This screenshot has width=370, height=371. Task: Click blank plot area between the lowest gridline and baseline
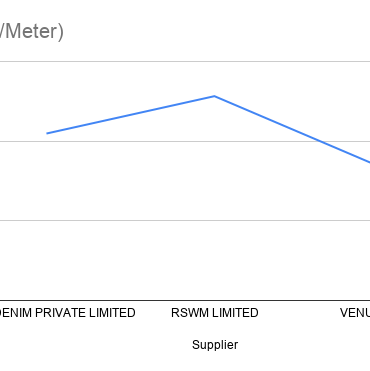click(x=185, y=260)
